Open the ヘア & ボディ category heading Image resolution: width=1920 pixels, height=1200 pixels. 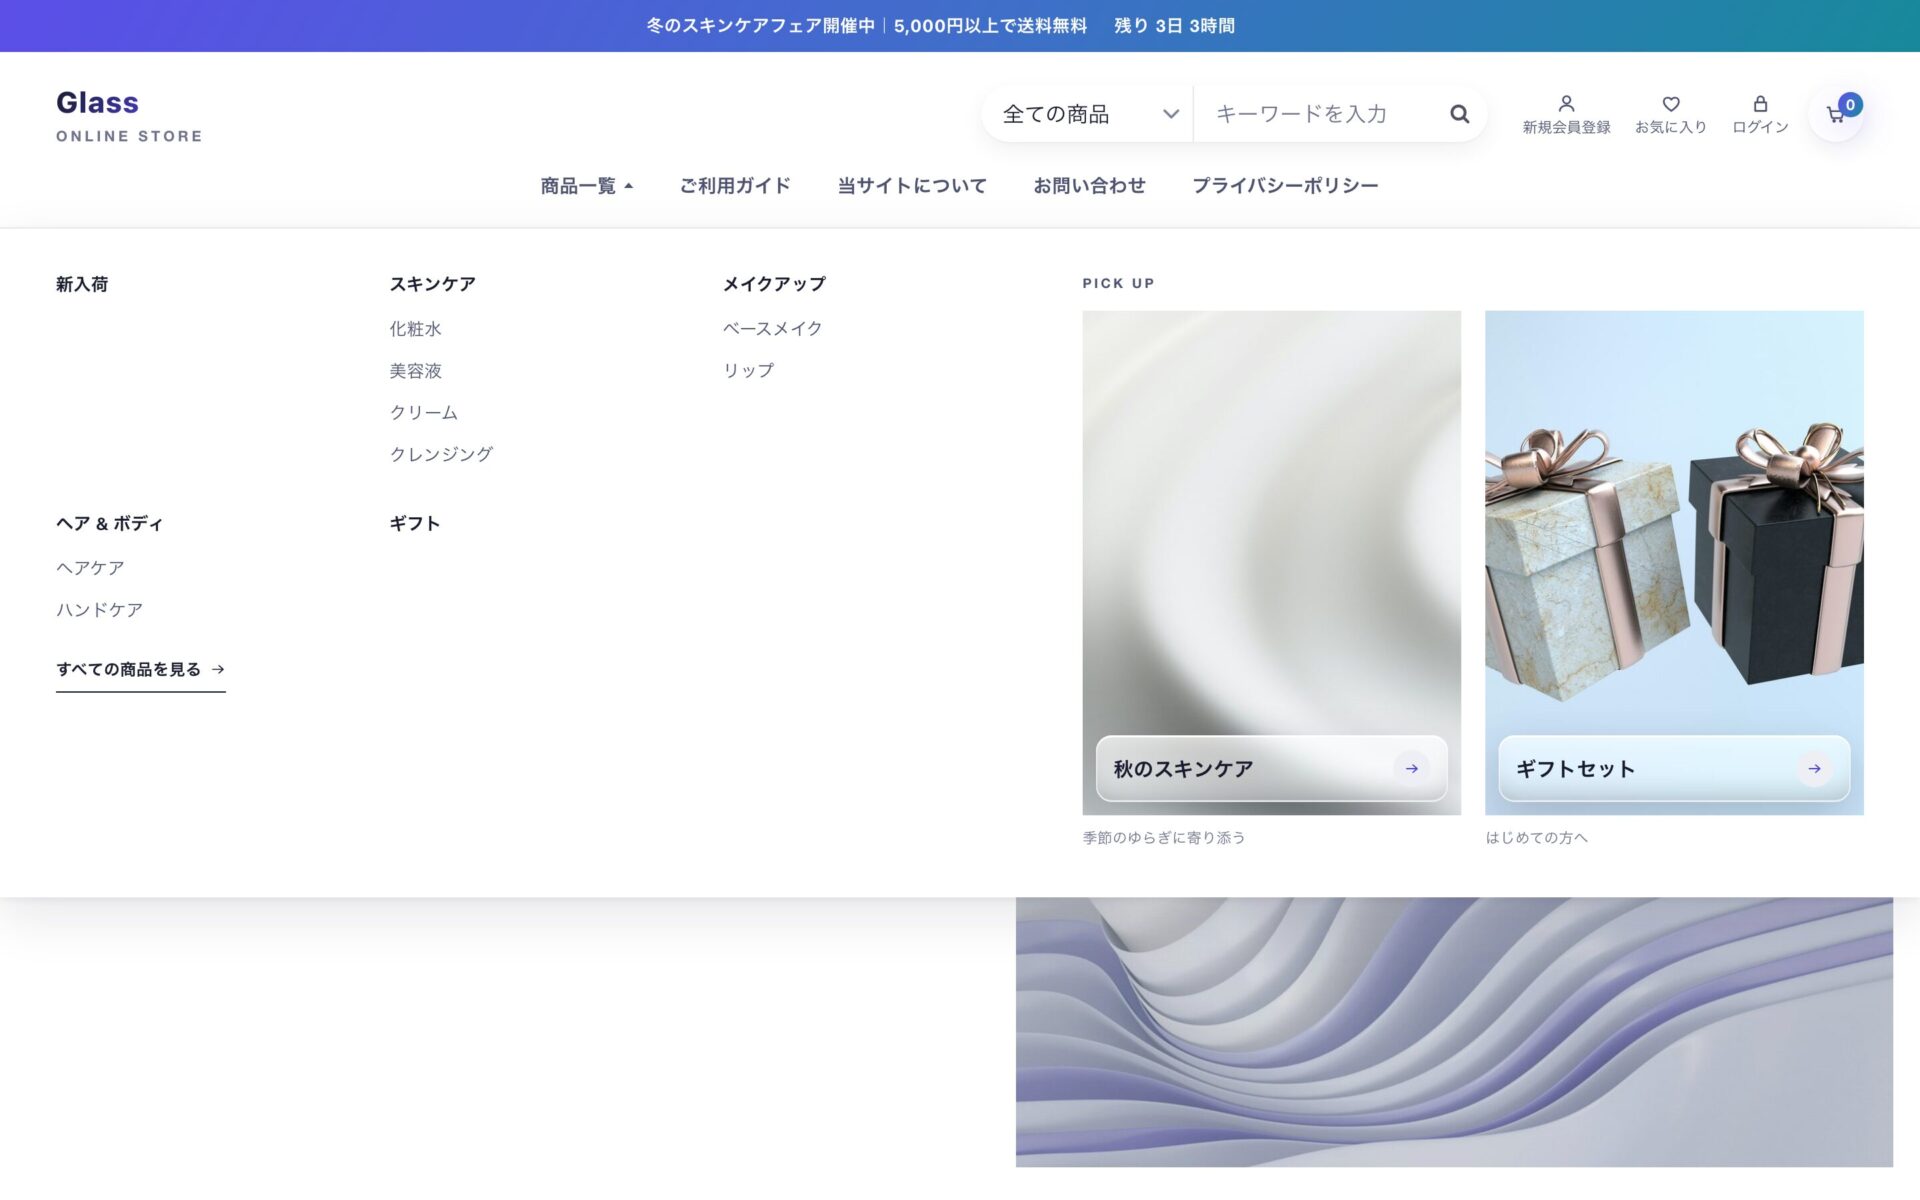(109, 523)
